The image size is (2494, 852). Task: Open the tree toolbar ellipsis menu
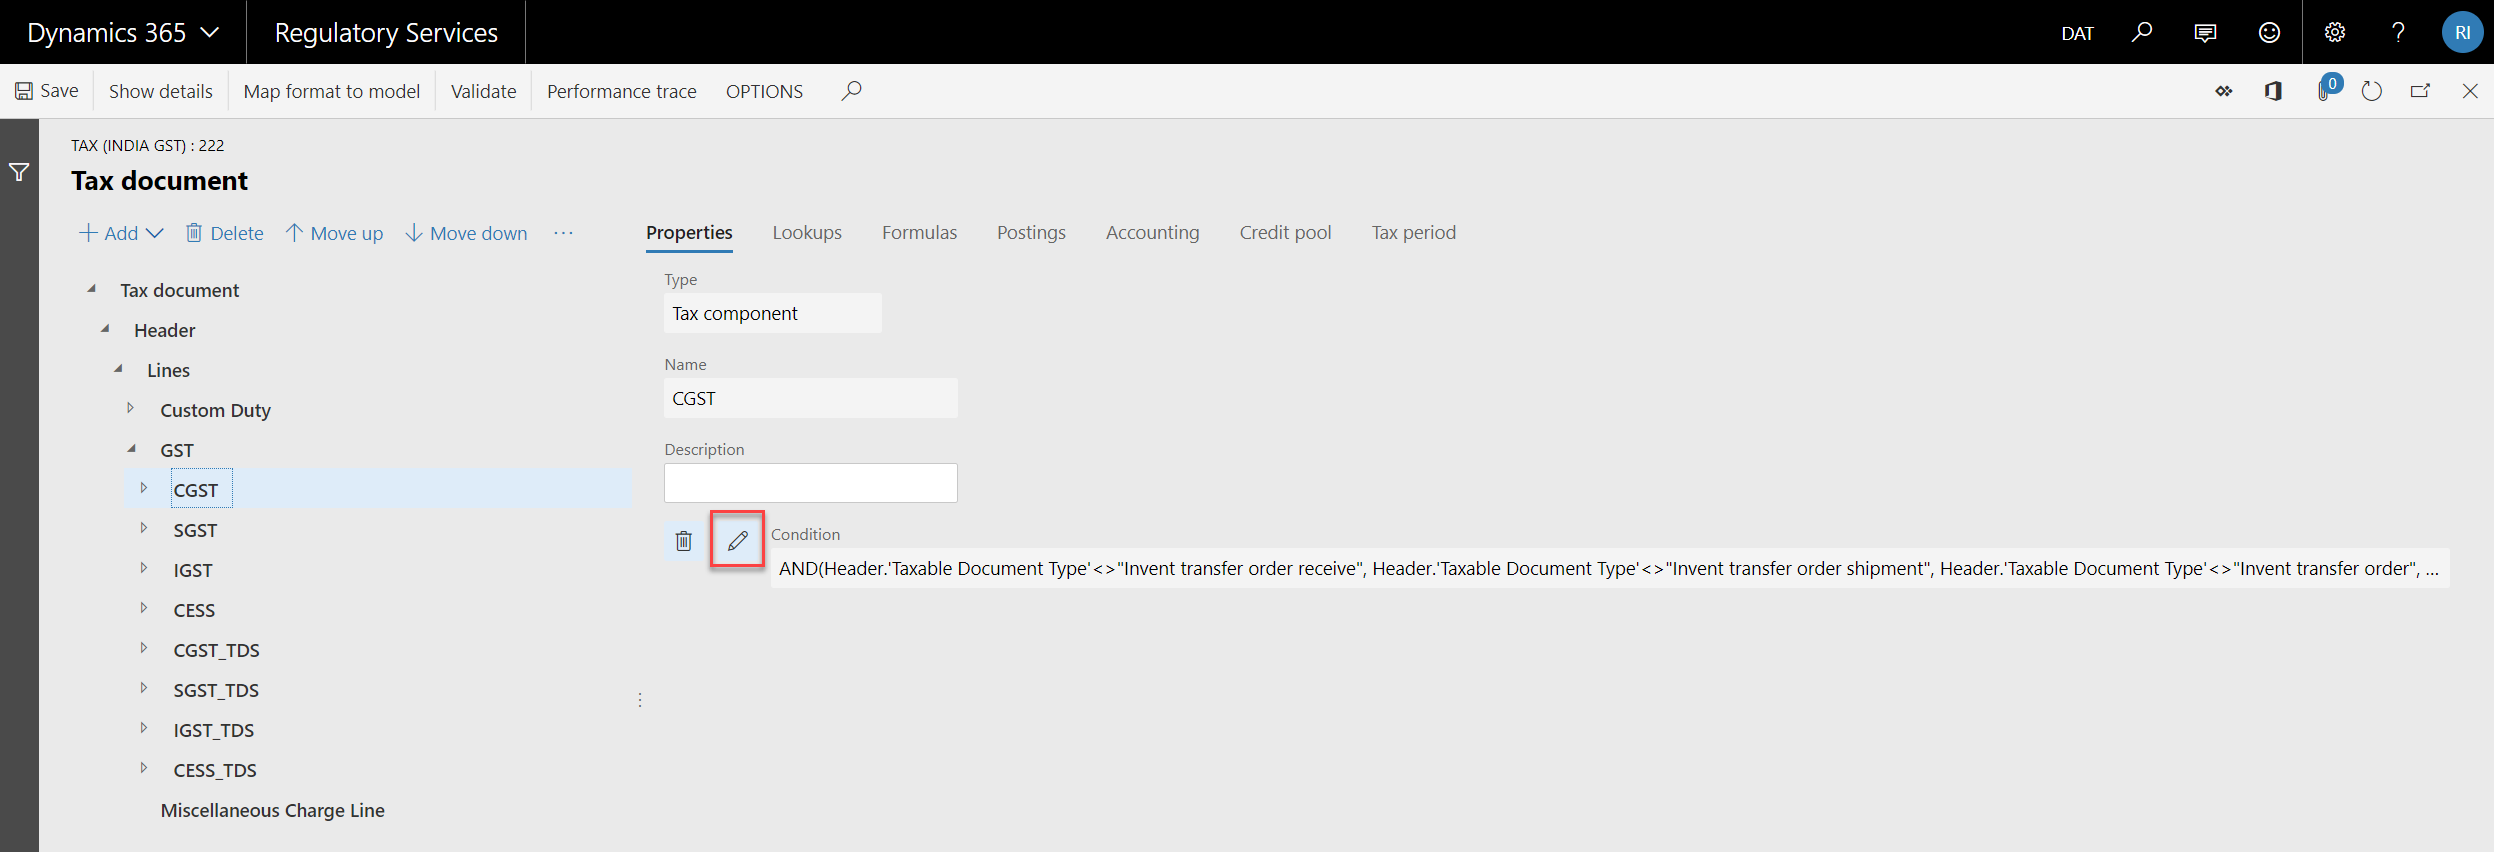pyautogui.click(x=564, y=233)
